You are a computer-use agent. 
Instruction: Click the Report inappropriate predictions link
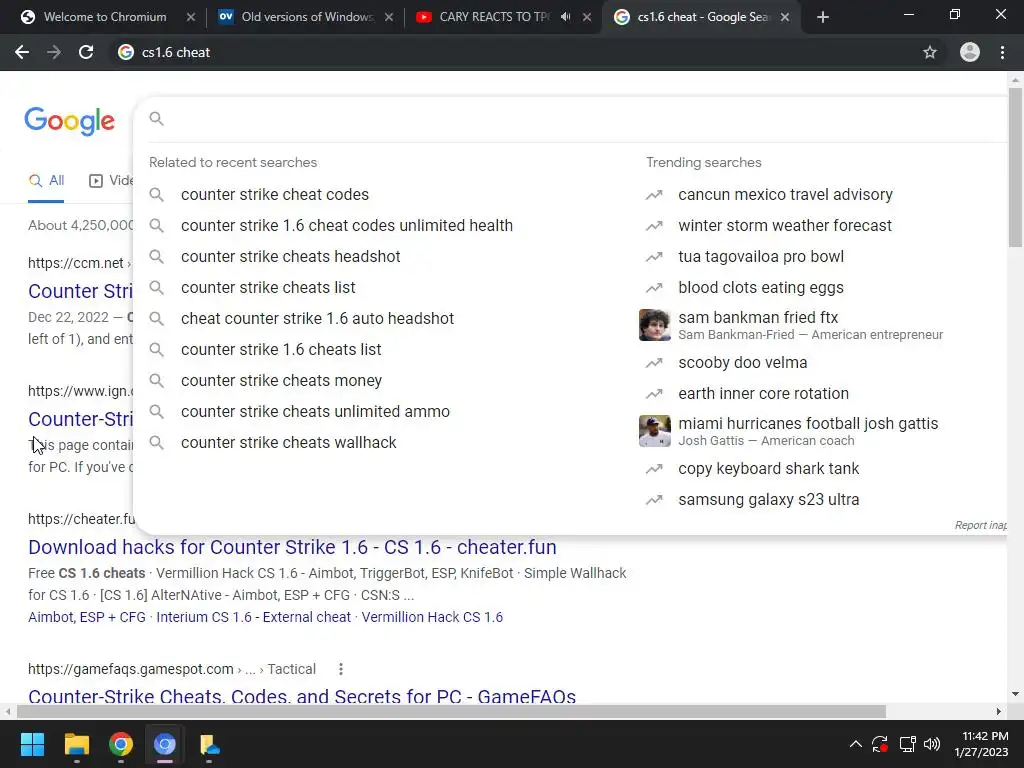pos(980,525)
